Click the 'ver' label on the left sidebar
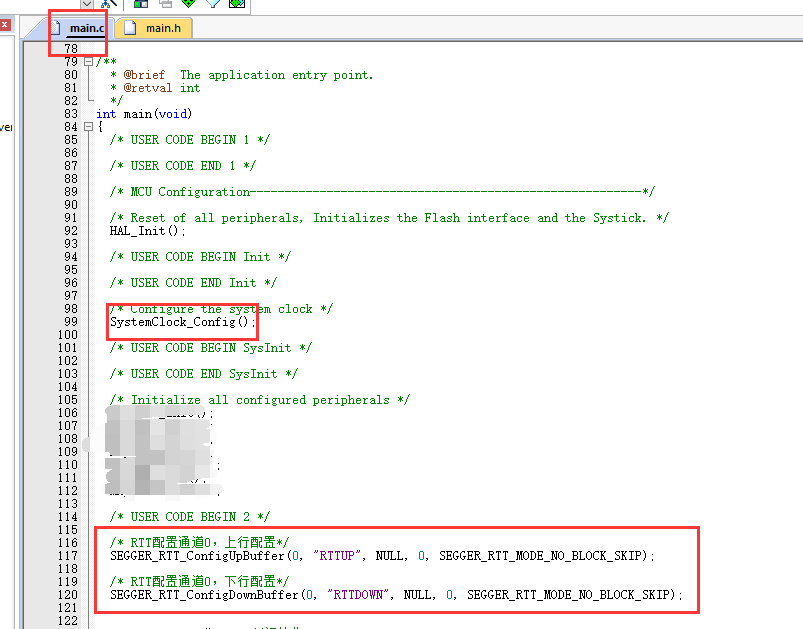Image resolution: width=803 pixels, height=629 pixels. pyautogui.click(x=5, y=126)
